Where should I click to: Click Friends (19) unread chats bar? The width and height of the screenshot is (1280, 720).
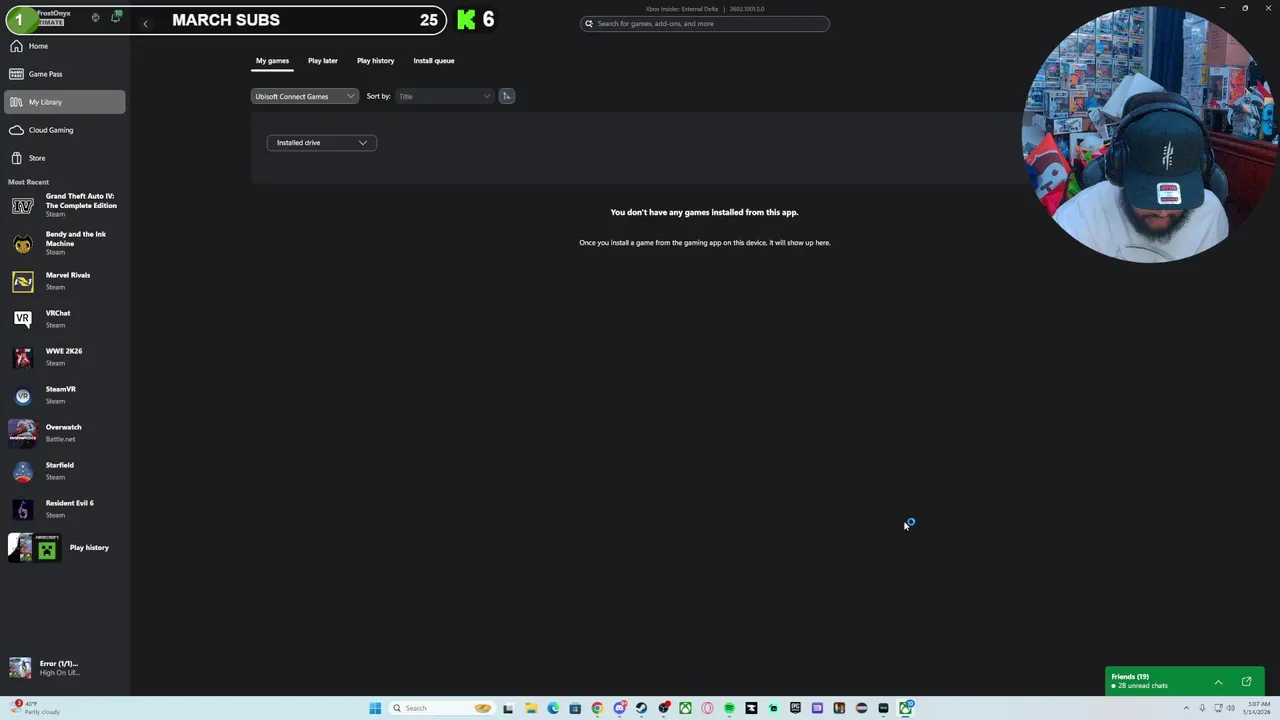[x=1184, y=681]
